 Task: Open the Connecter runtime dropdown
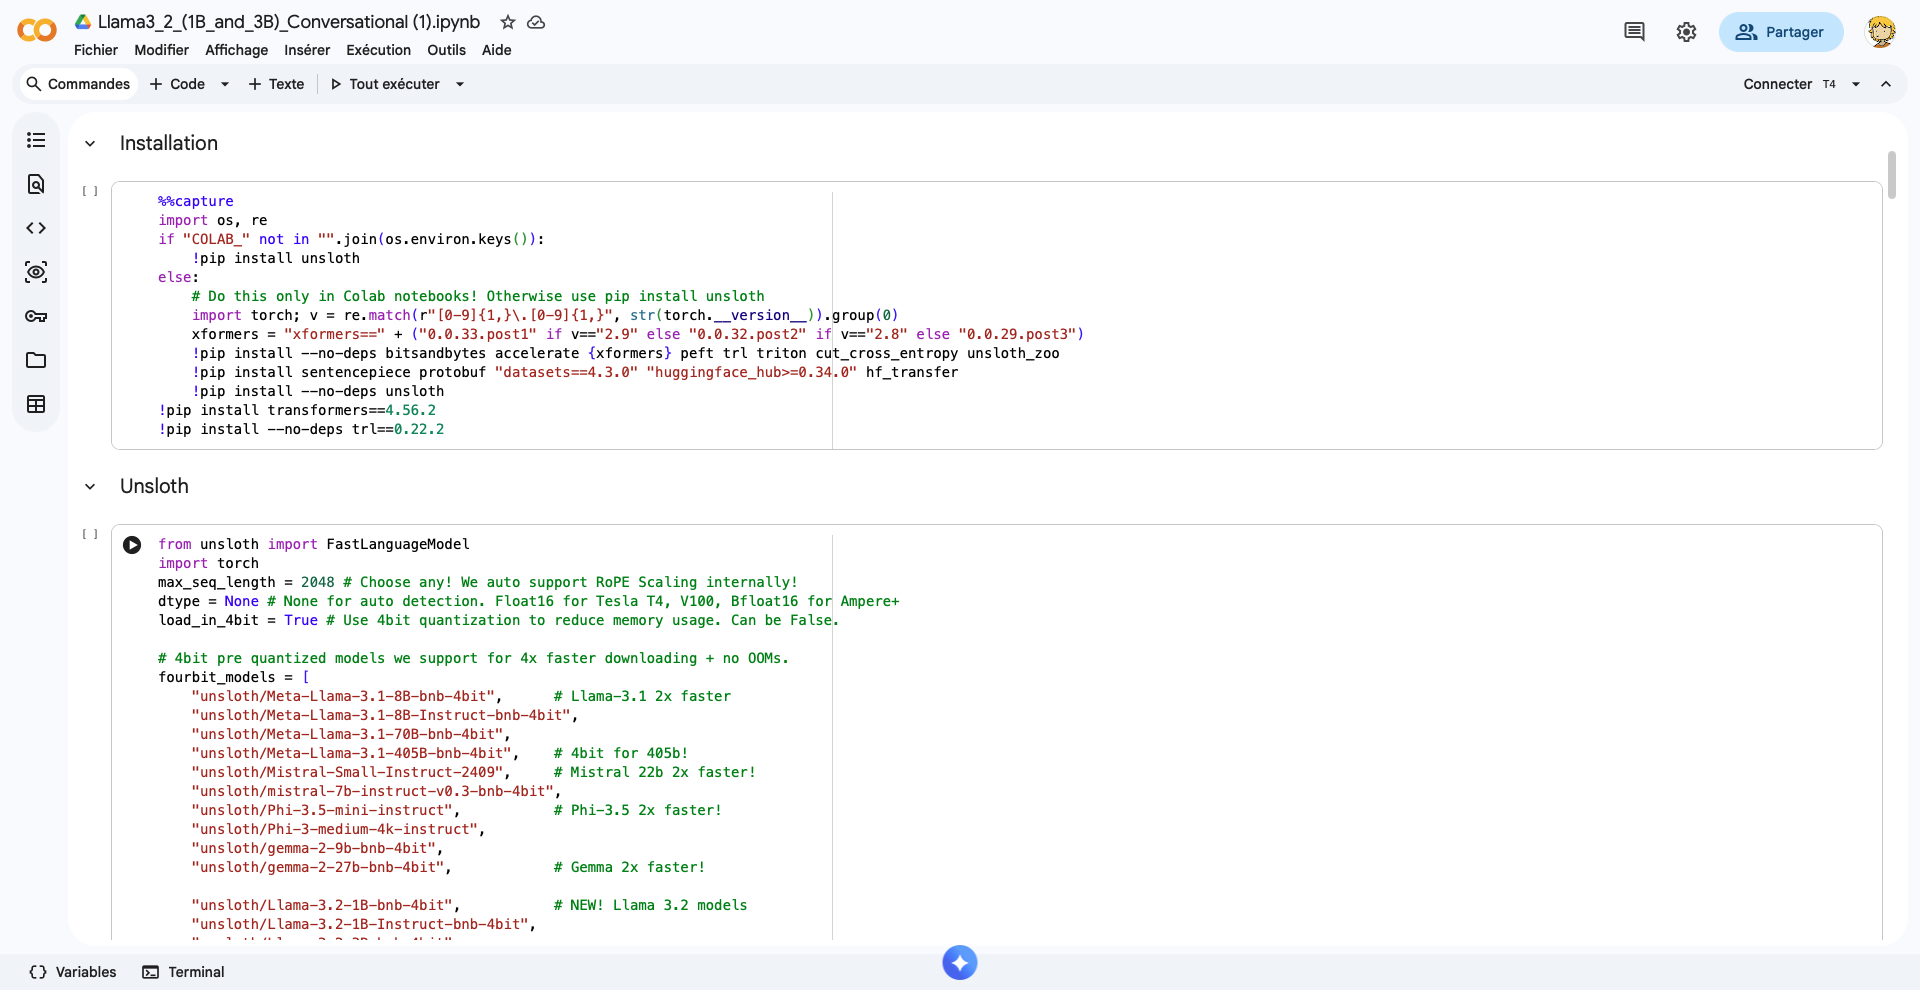click(x=1856, y=84)
